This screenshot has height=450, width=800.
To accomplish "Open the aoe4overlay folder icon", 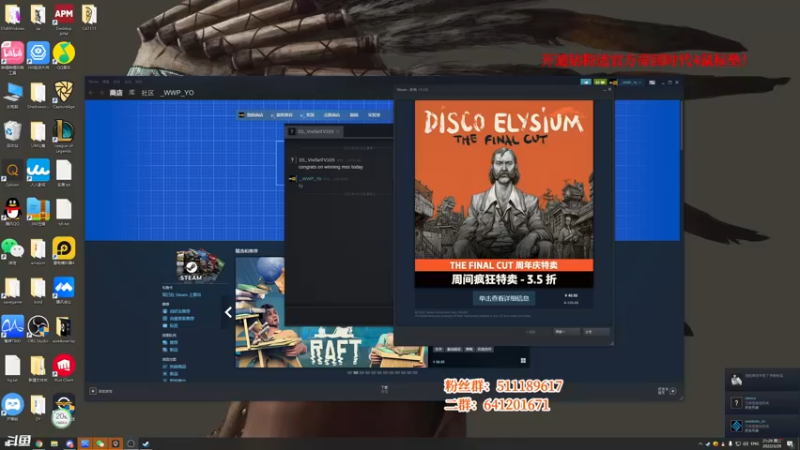I will click(x=63, y=329).
